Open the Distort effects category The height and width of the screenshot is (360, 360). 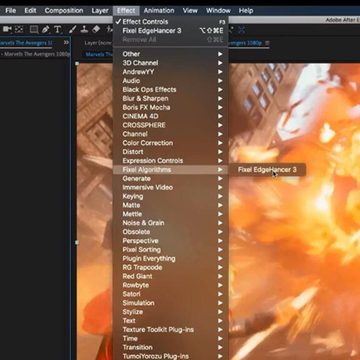pos(170,152)
